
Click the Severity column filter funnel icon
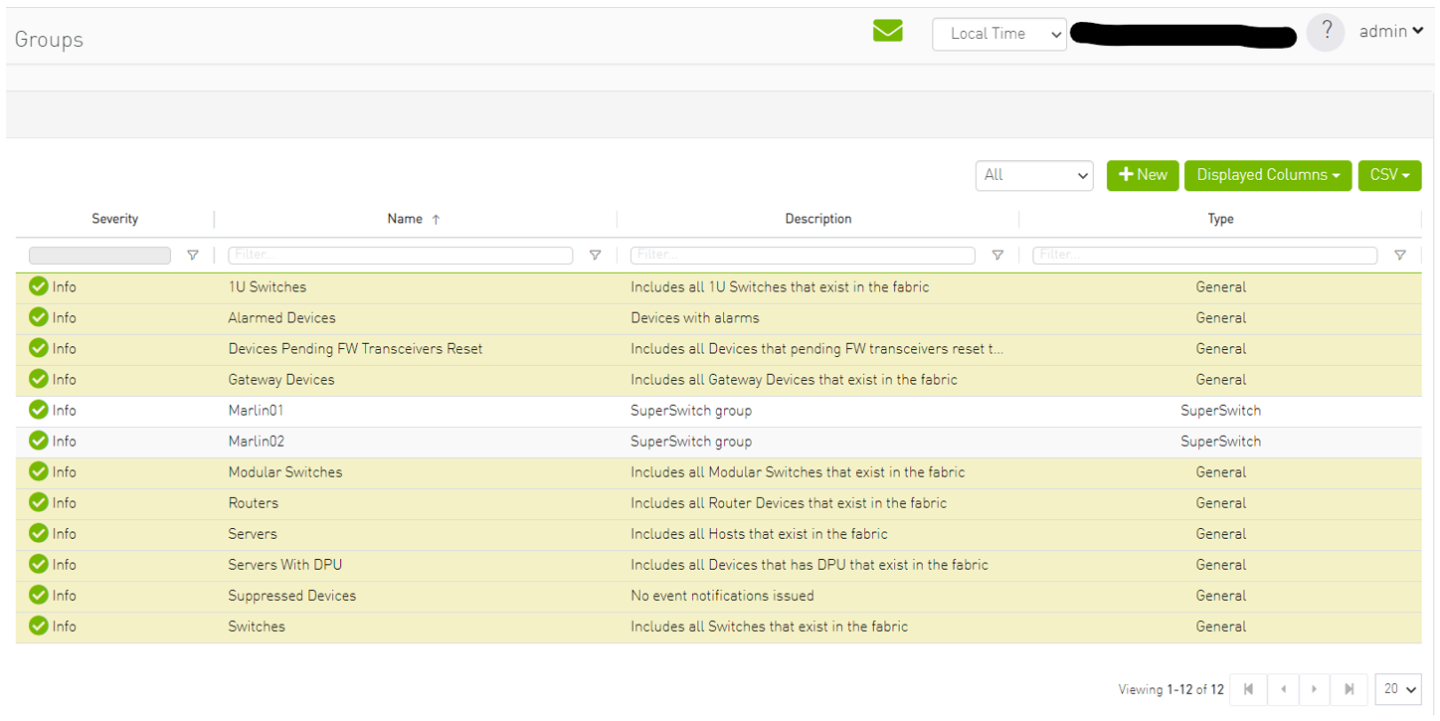(x=193, y=256)
